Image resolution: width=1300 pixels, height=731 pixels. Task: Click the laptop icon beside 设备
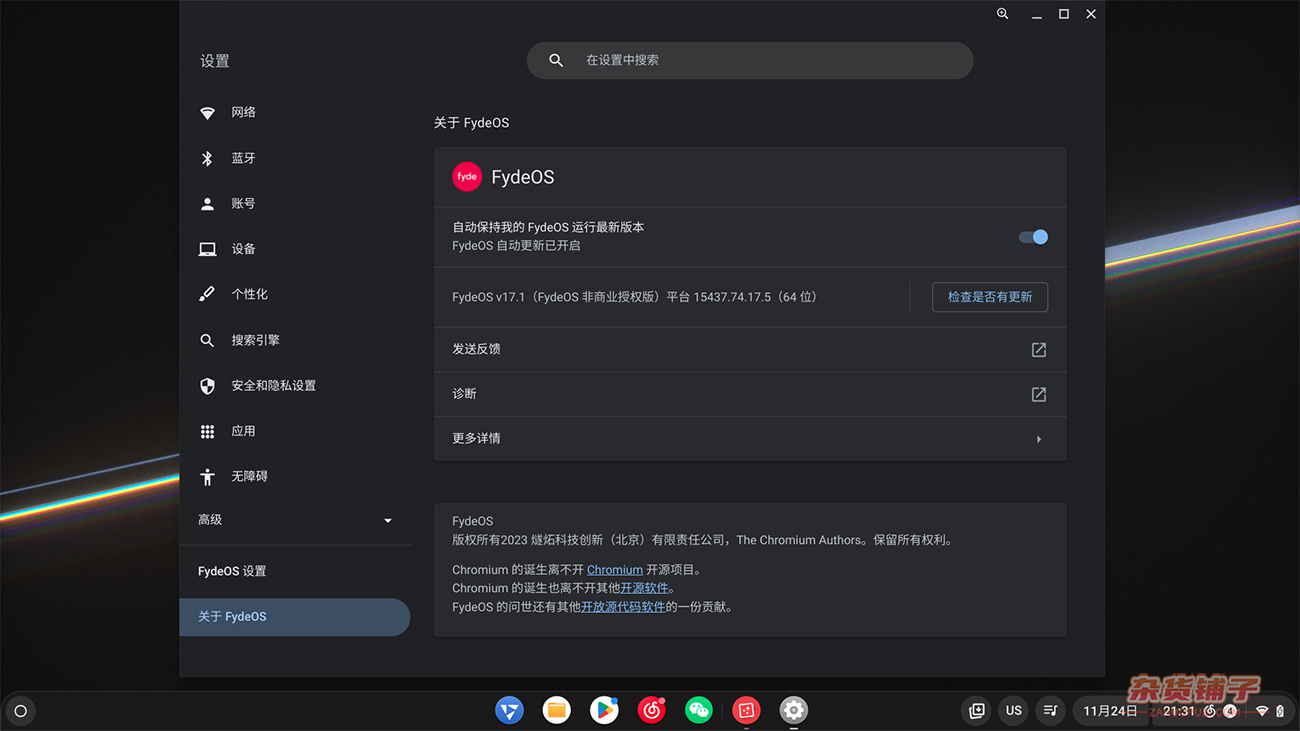click(x=207, y=249)
